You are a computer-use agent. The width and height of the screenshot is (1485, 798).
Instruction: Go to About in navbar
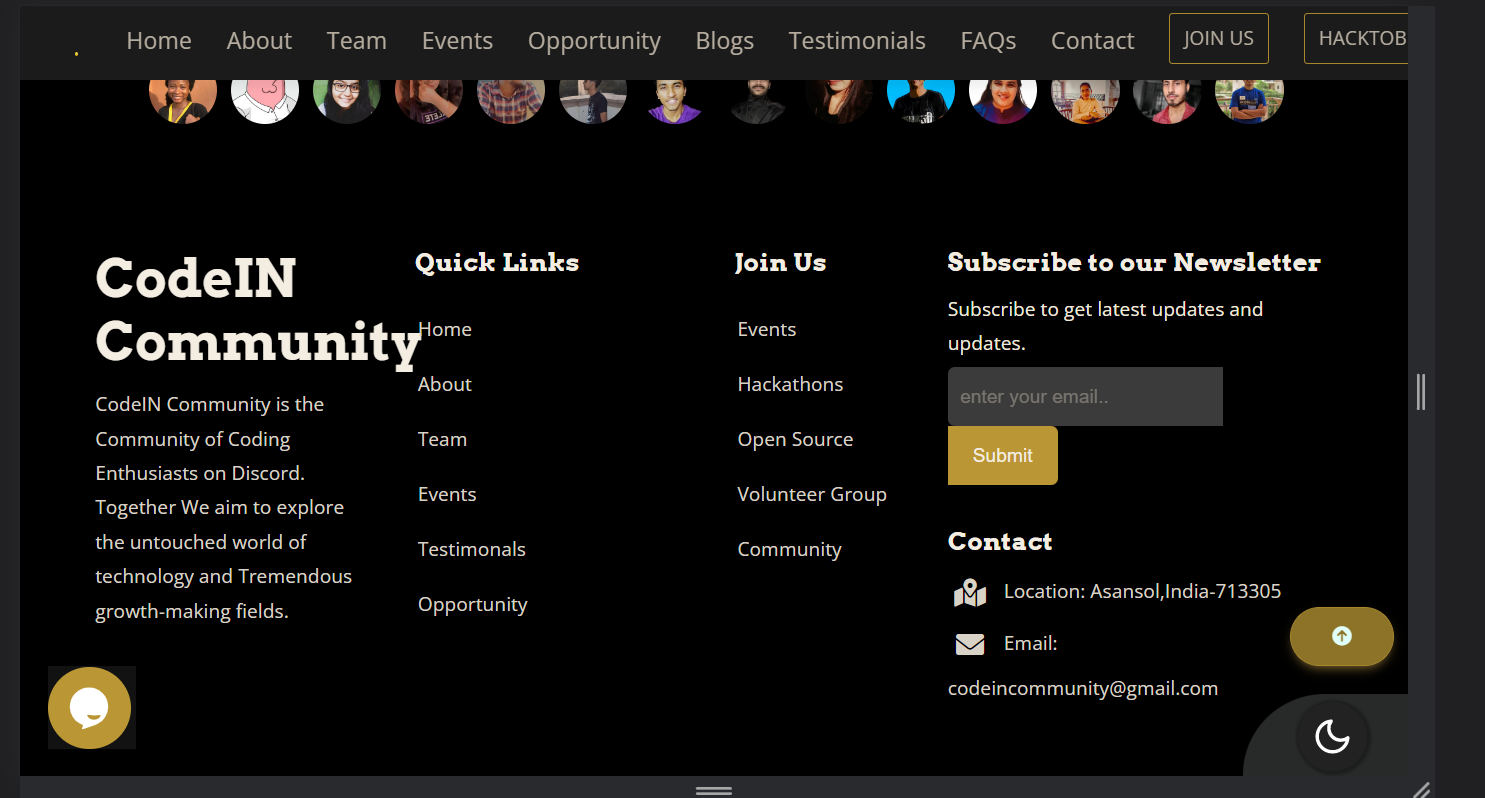pyautogui.click(x=259, y=40)
